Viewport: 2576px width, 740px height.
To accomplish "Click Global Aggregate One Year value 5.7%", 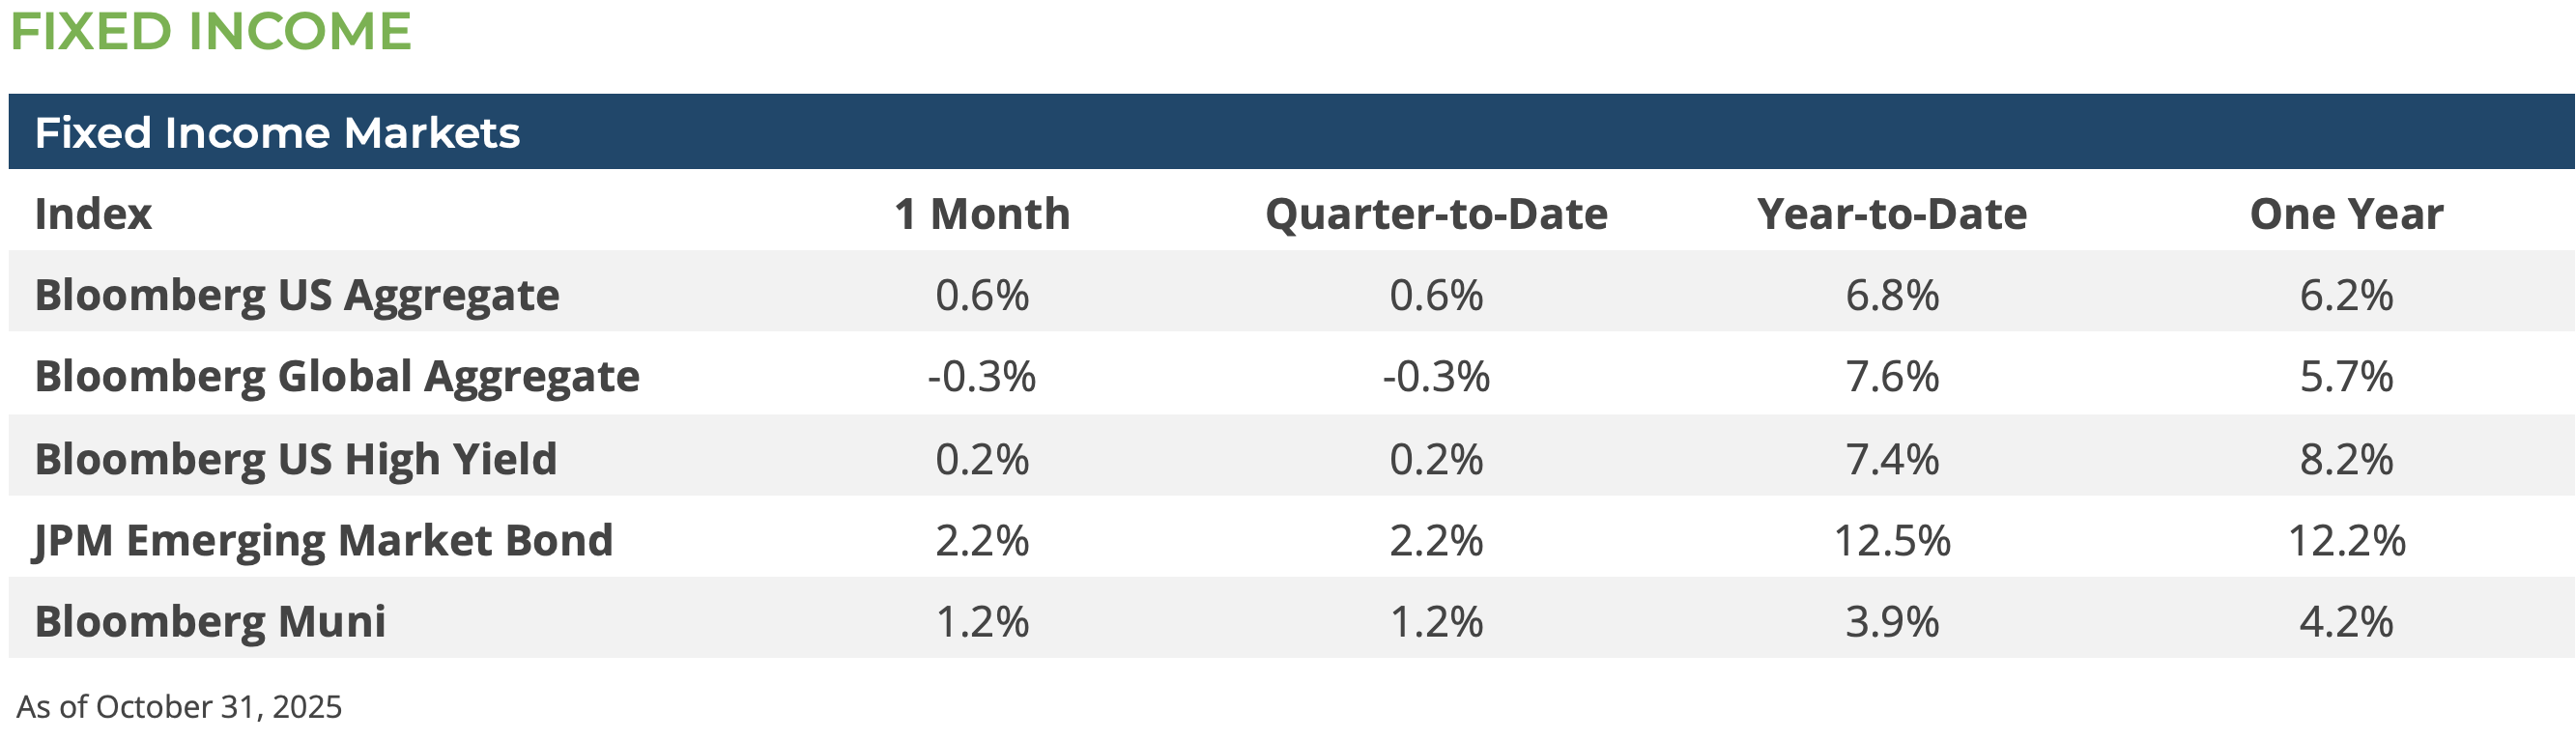I will pos(2346,377).
